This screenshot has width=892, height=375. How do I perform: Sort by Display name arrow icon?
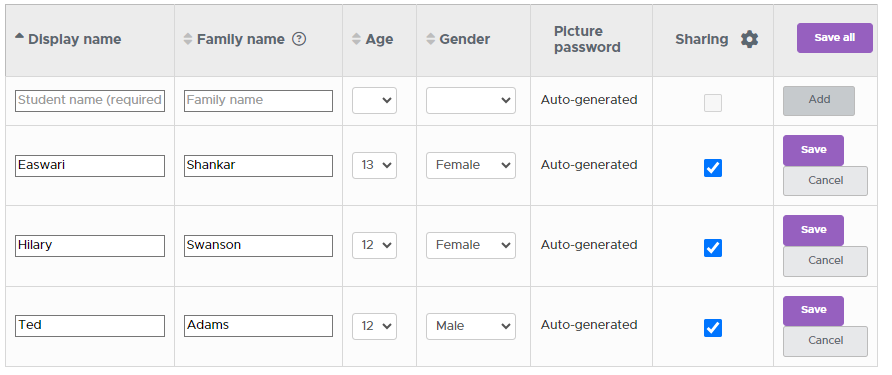tap(19, 36)
